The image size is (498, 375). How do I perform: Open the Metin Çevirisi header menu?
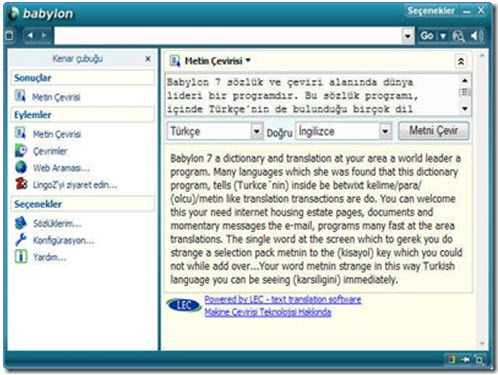coord(214,61)
